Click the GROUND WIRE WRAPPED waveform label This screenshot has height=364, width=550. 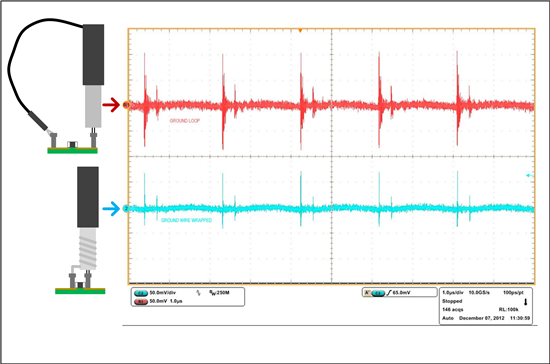coord(186,220)
